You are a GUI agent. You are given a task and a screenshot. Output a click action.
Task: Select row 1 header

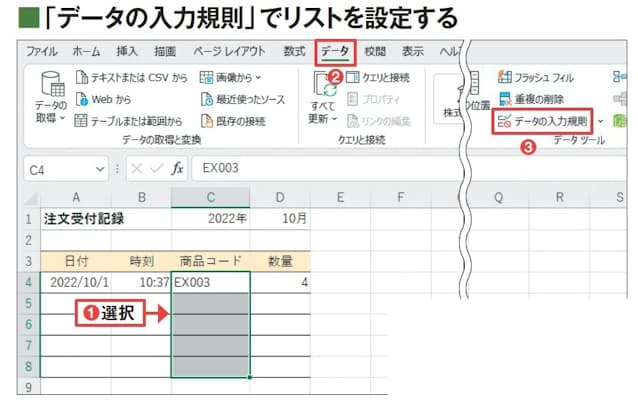pos(28,219)
